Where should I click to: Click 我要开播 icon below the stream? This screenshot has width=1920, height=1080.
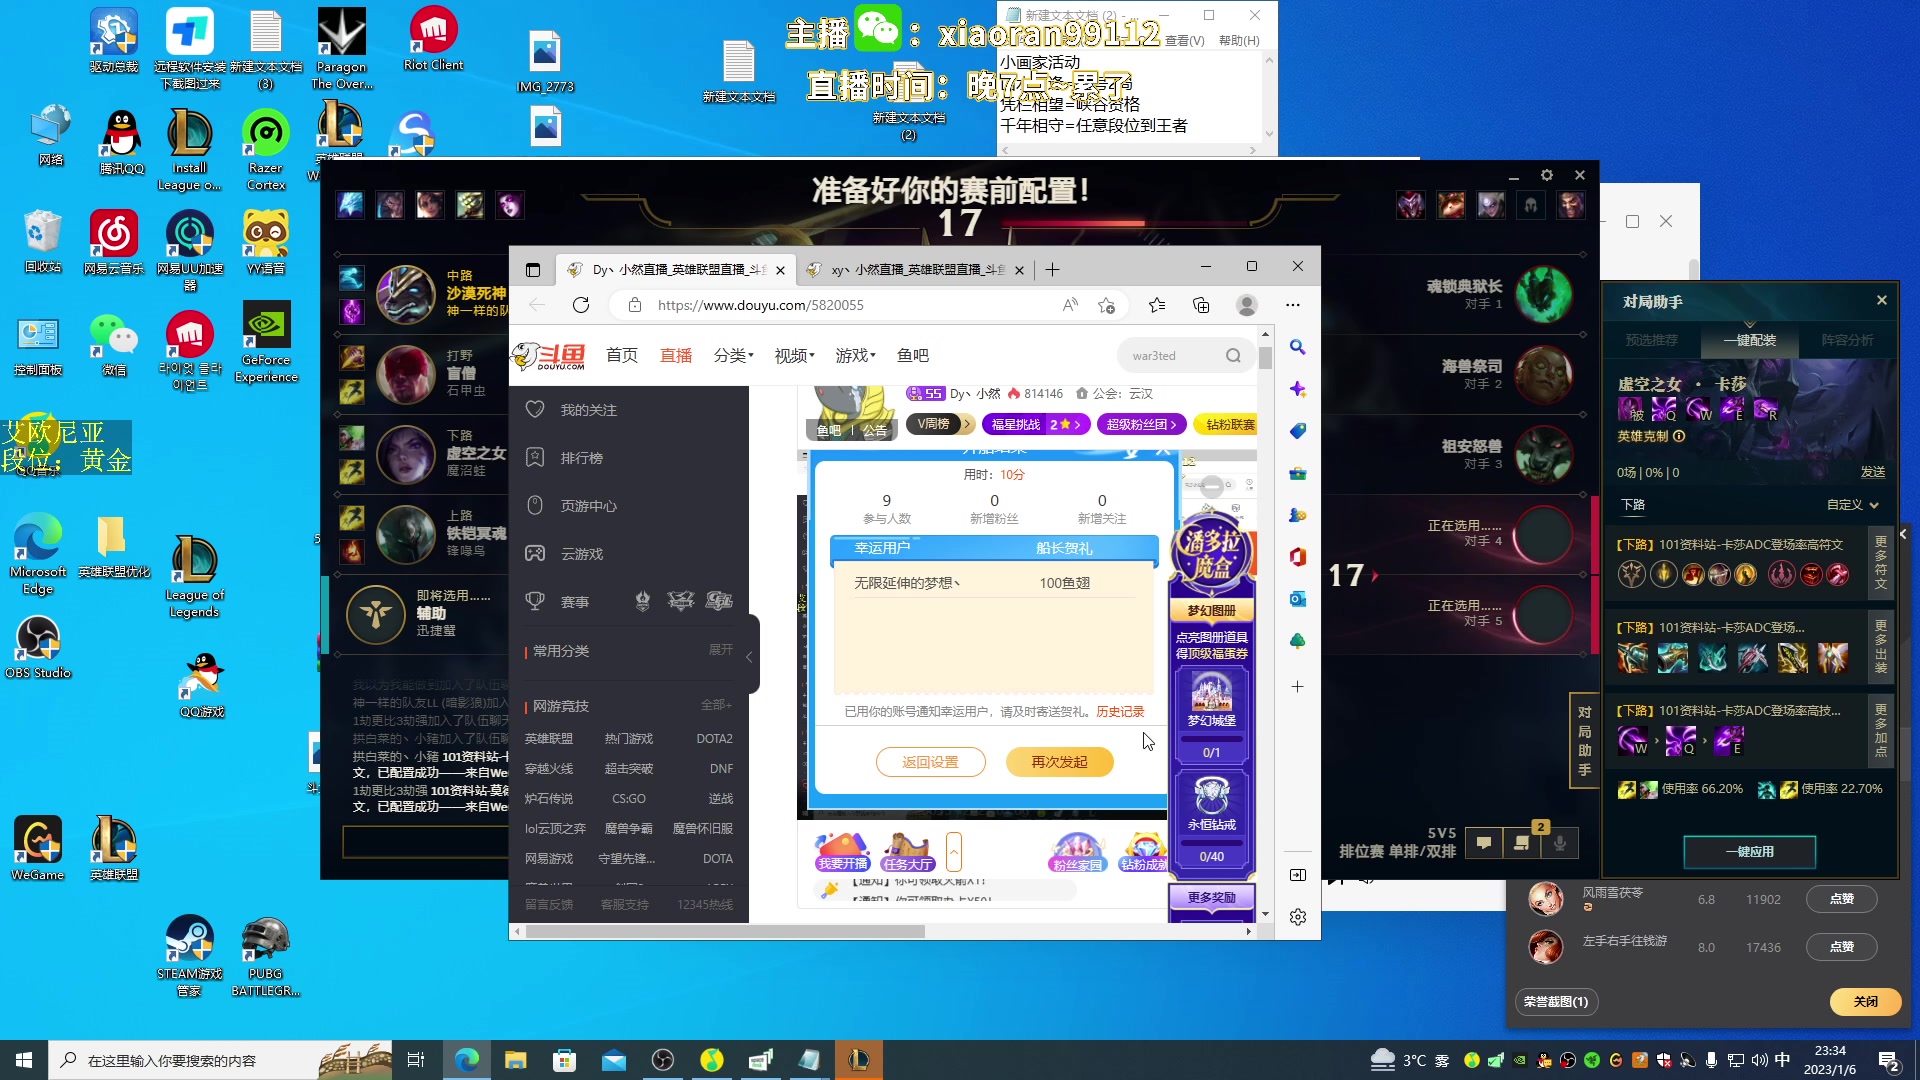tap(842, 852)
